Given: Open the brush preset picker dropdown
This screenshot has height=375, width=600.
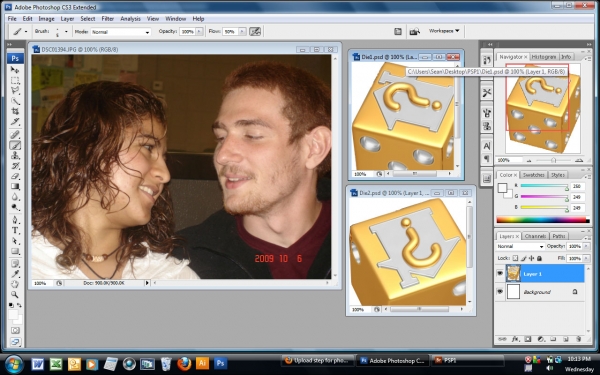Looking at the screenshot, I should (66, 31).
